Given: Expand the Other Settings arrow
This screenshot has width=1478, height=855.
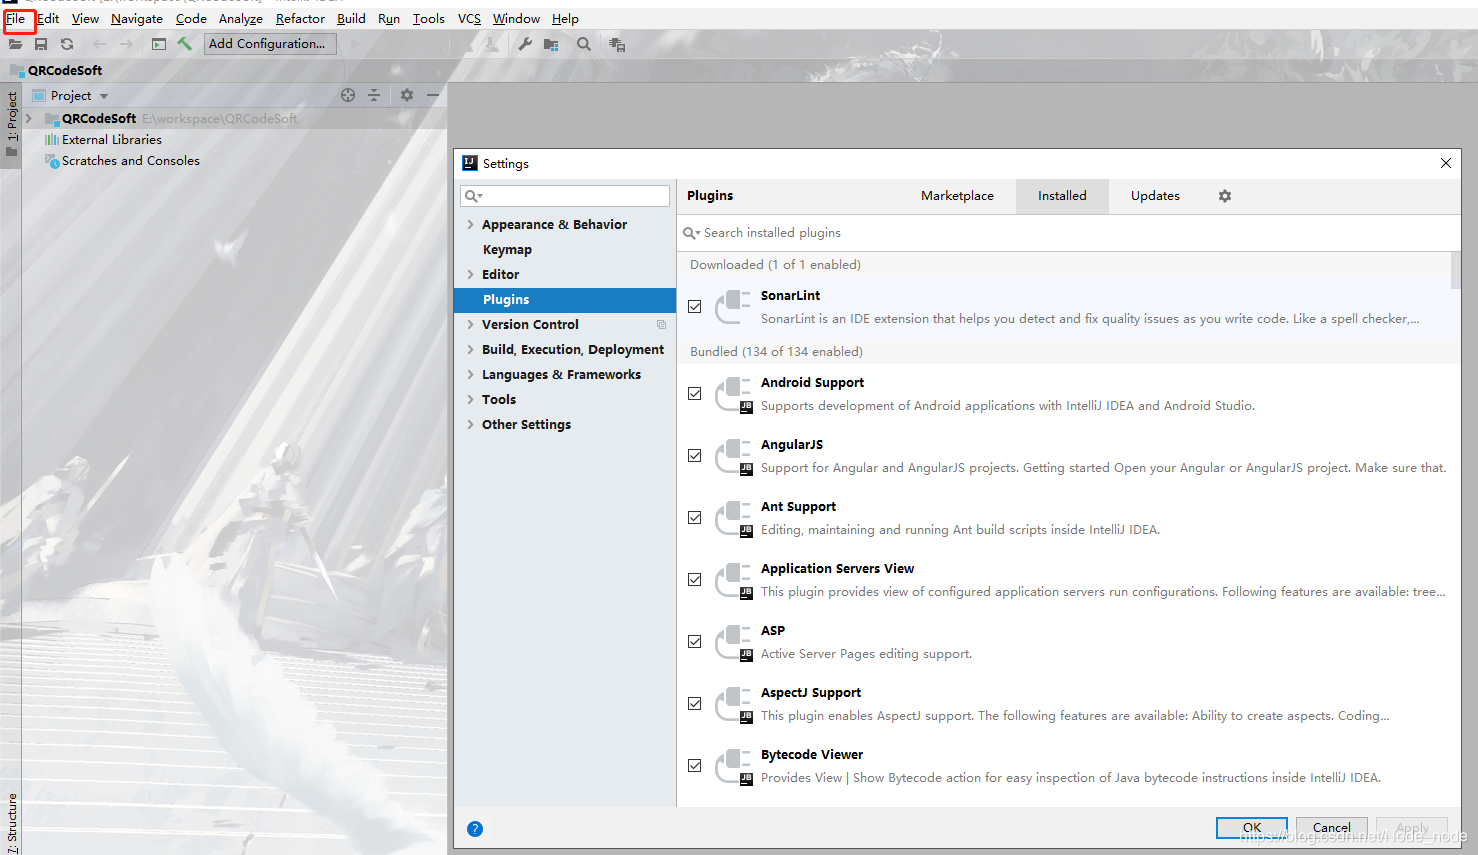Looking at the screenshot, I should coord(470,425).
